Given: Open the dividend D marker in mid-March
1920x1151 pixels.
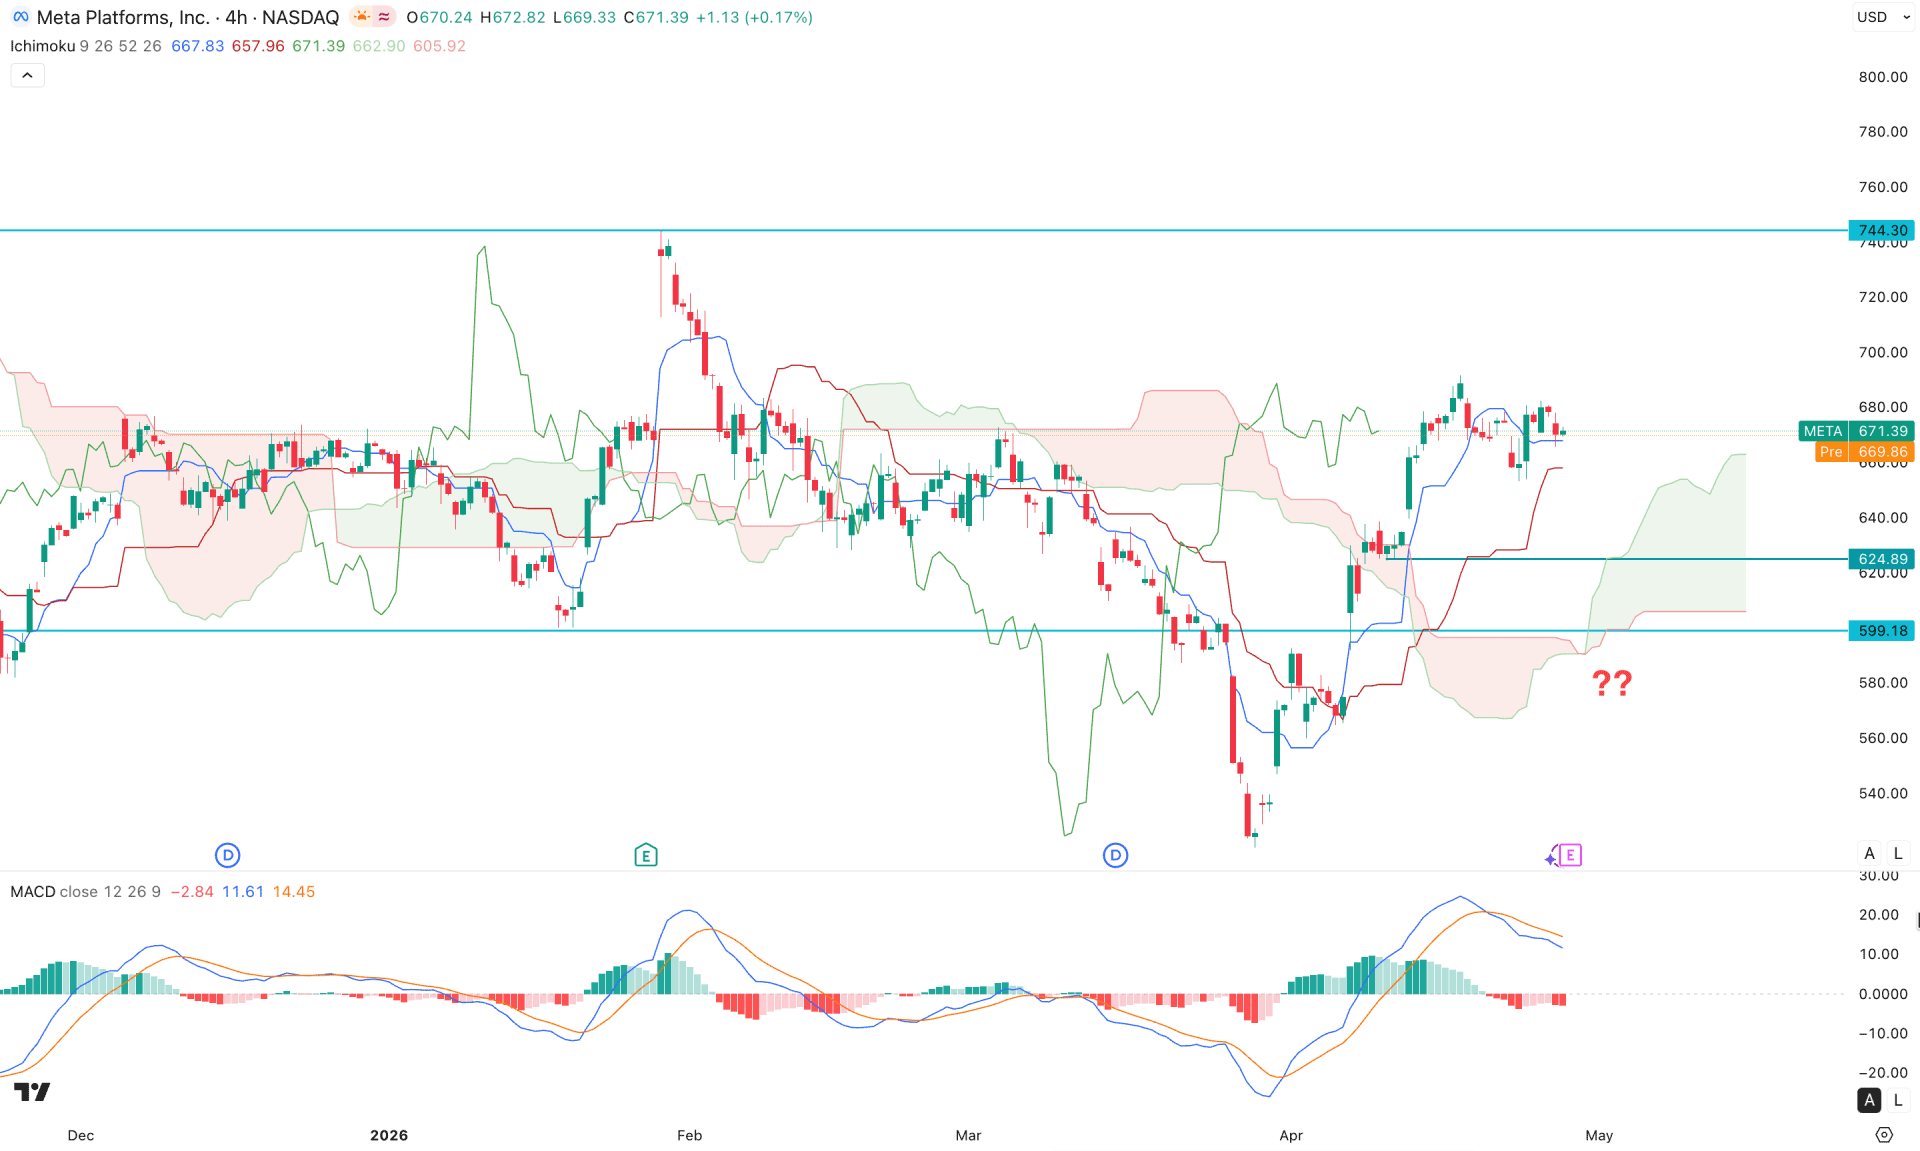Looking at the screenshot, I should pyautogui.click(x=1116, y=855).
